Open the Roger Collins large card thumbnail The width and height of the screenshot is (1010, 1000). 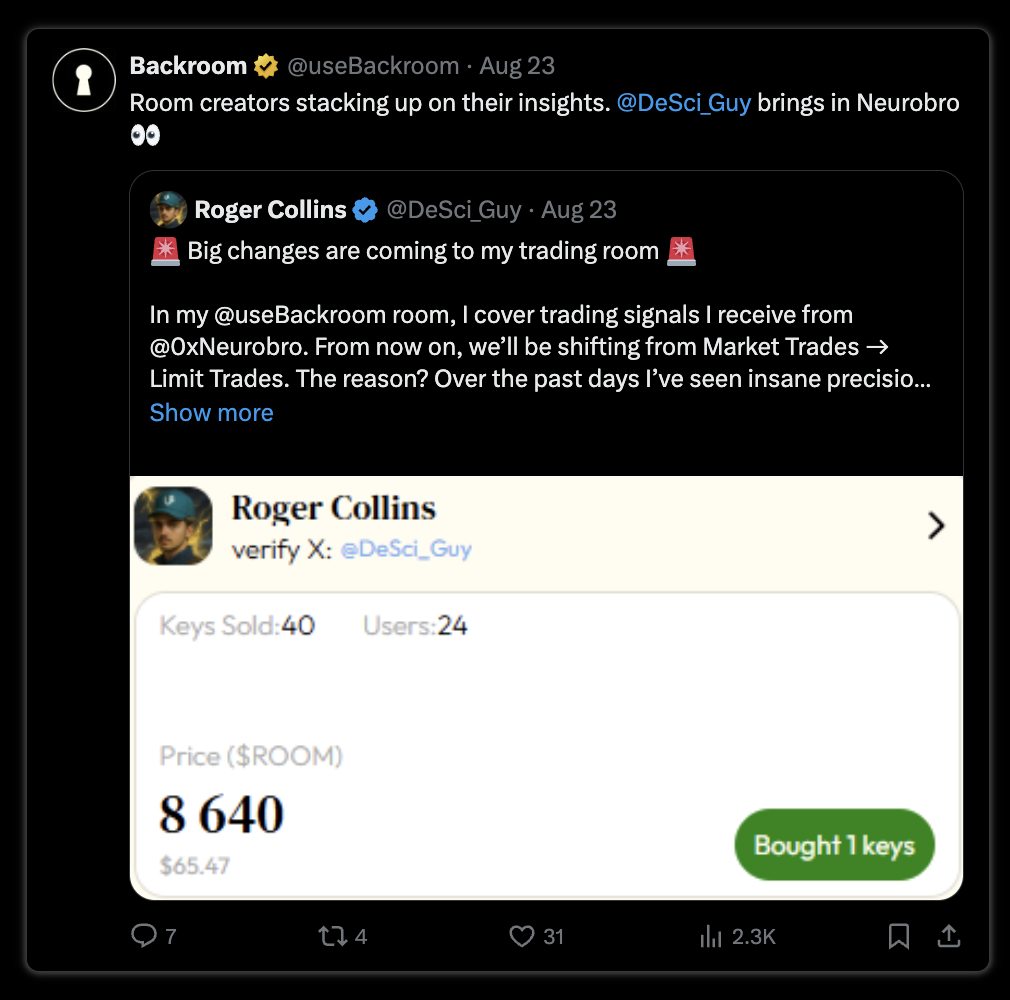pos(173,526)
